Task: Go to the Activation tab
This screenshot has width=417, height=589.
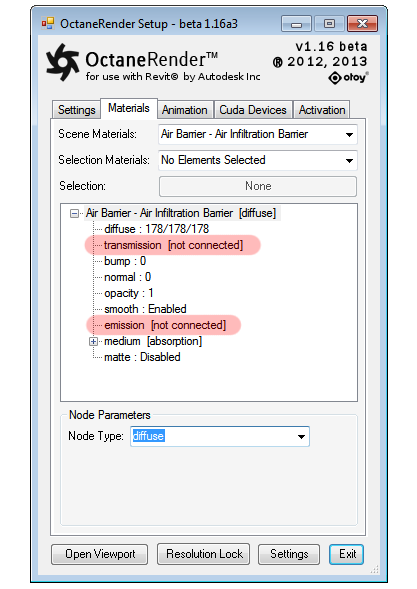Action: 322,110
